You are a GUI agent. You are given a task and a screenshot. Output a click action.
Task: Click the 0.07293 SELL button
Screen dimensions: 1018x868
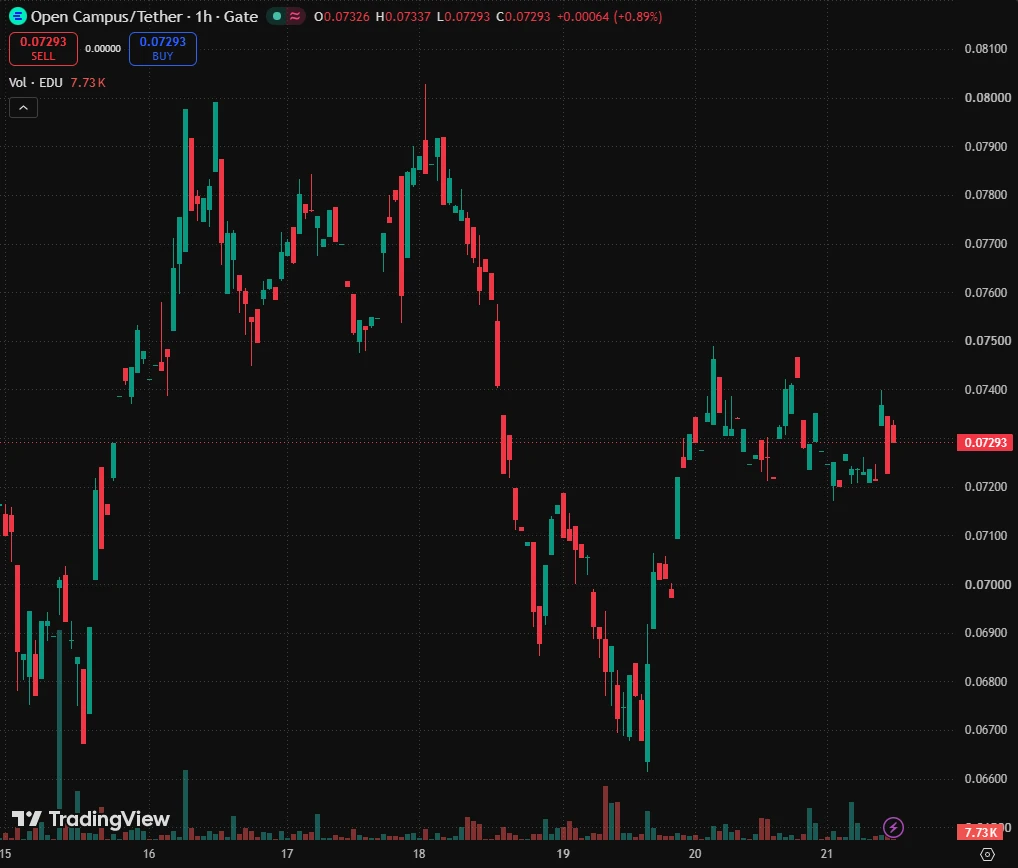click(43, 49)
